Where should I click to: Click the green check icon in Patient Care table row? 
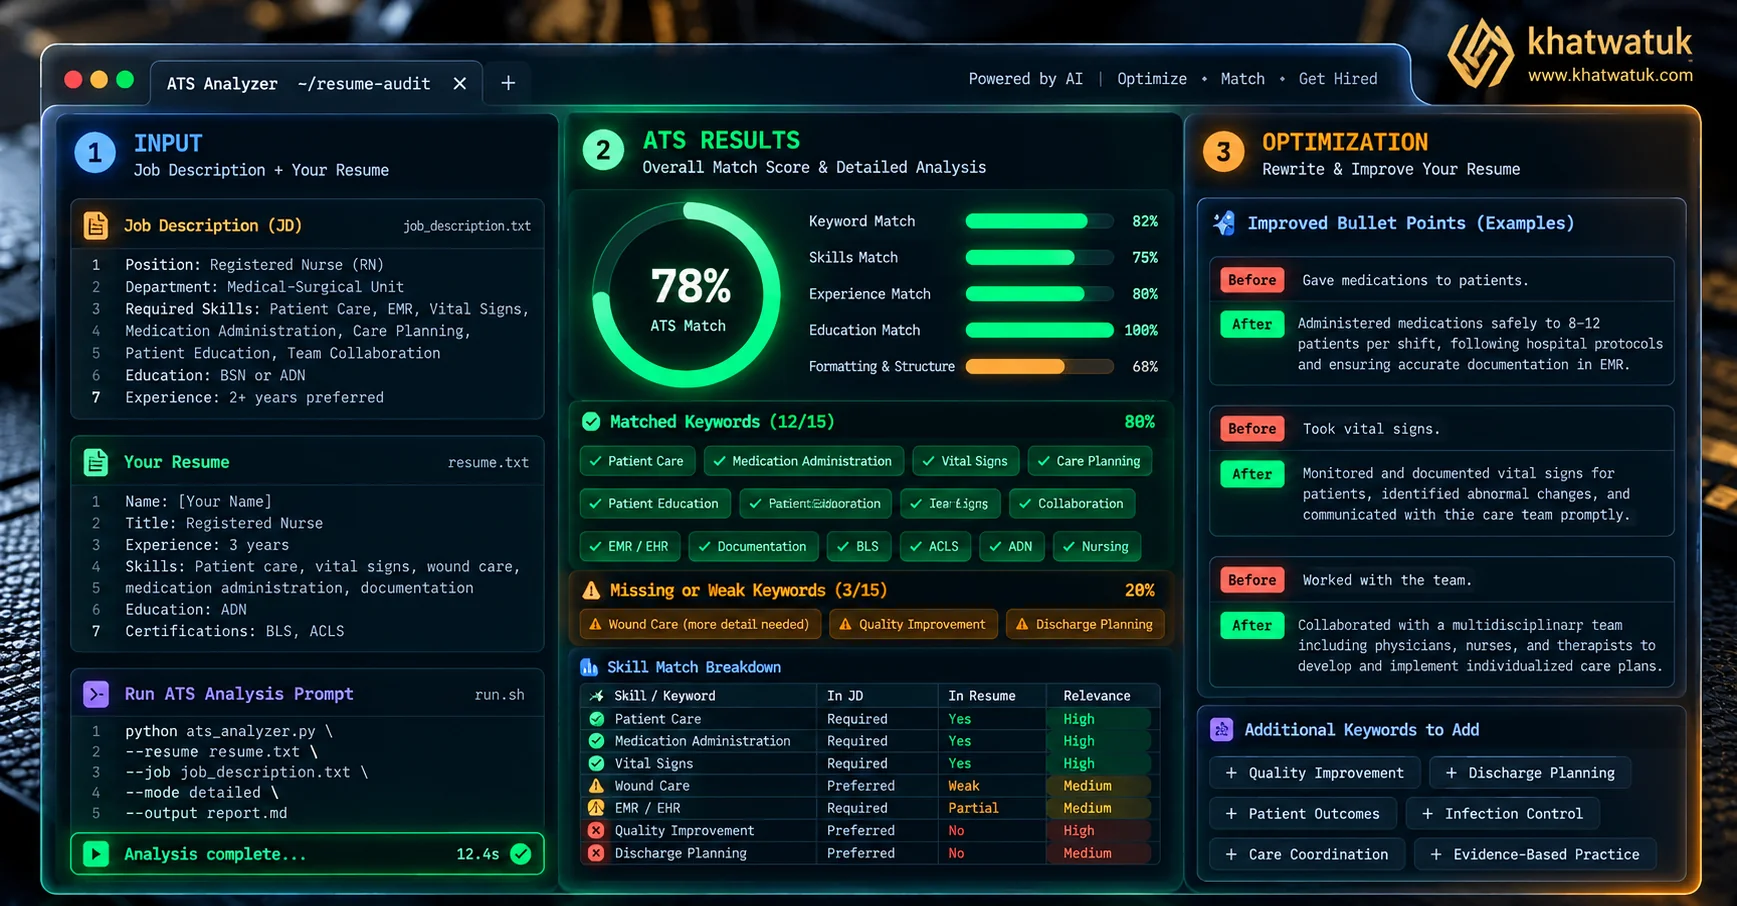596,719
